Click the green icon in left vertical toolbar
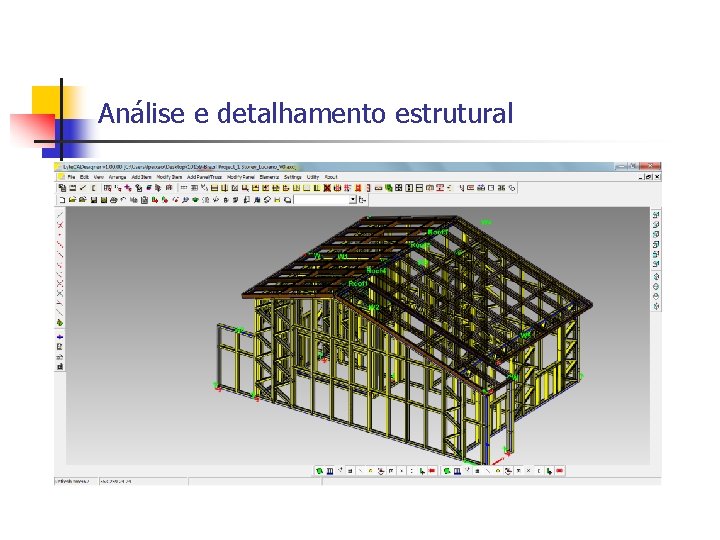Screen dimensions: 720x540 [x=60, y=323]
